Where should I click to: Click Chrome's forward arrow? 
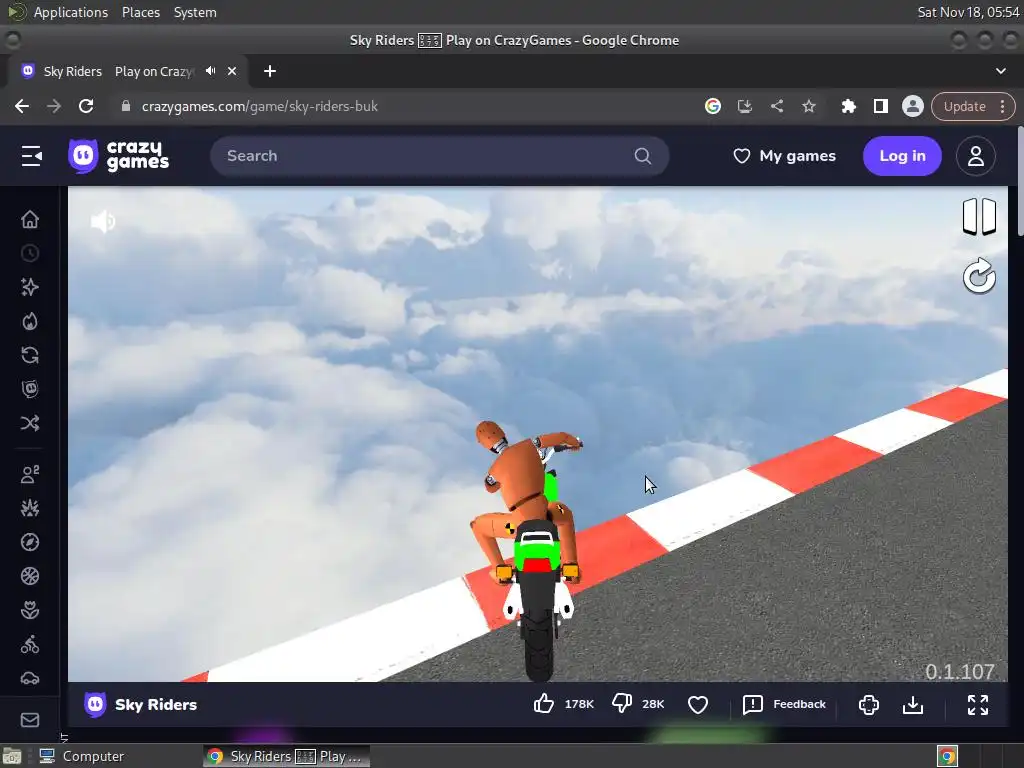(x=54, y=106)
